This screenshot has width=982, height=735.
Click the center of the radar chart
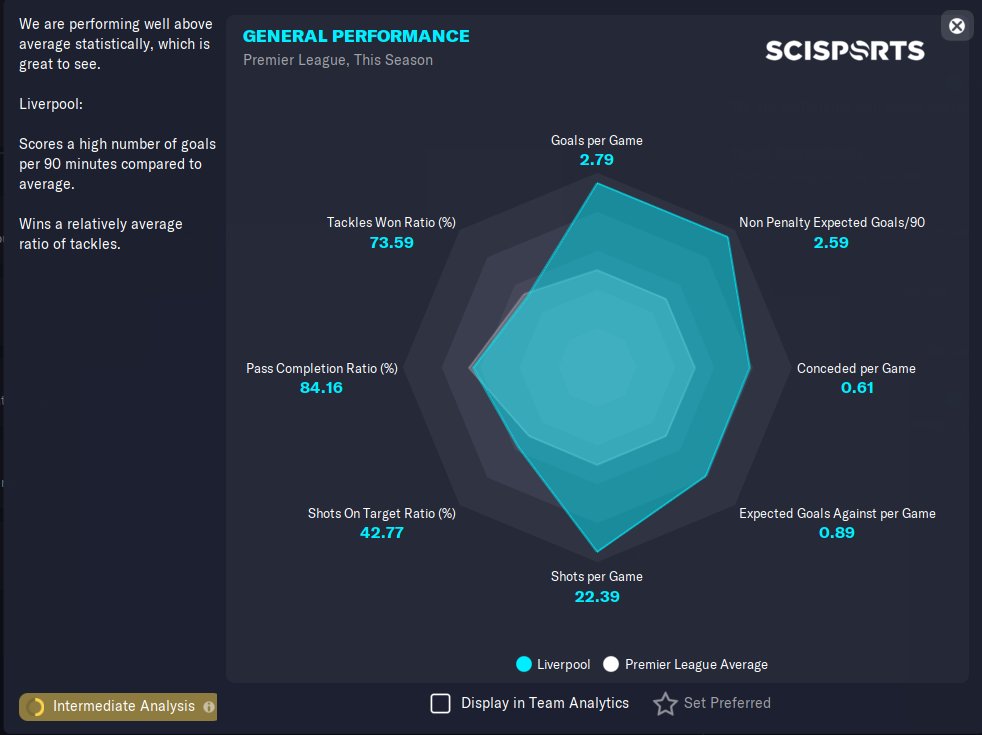597,368
